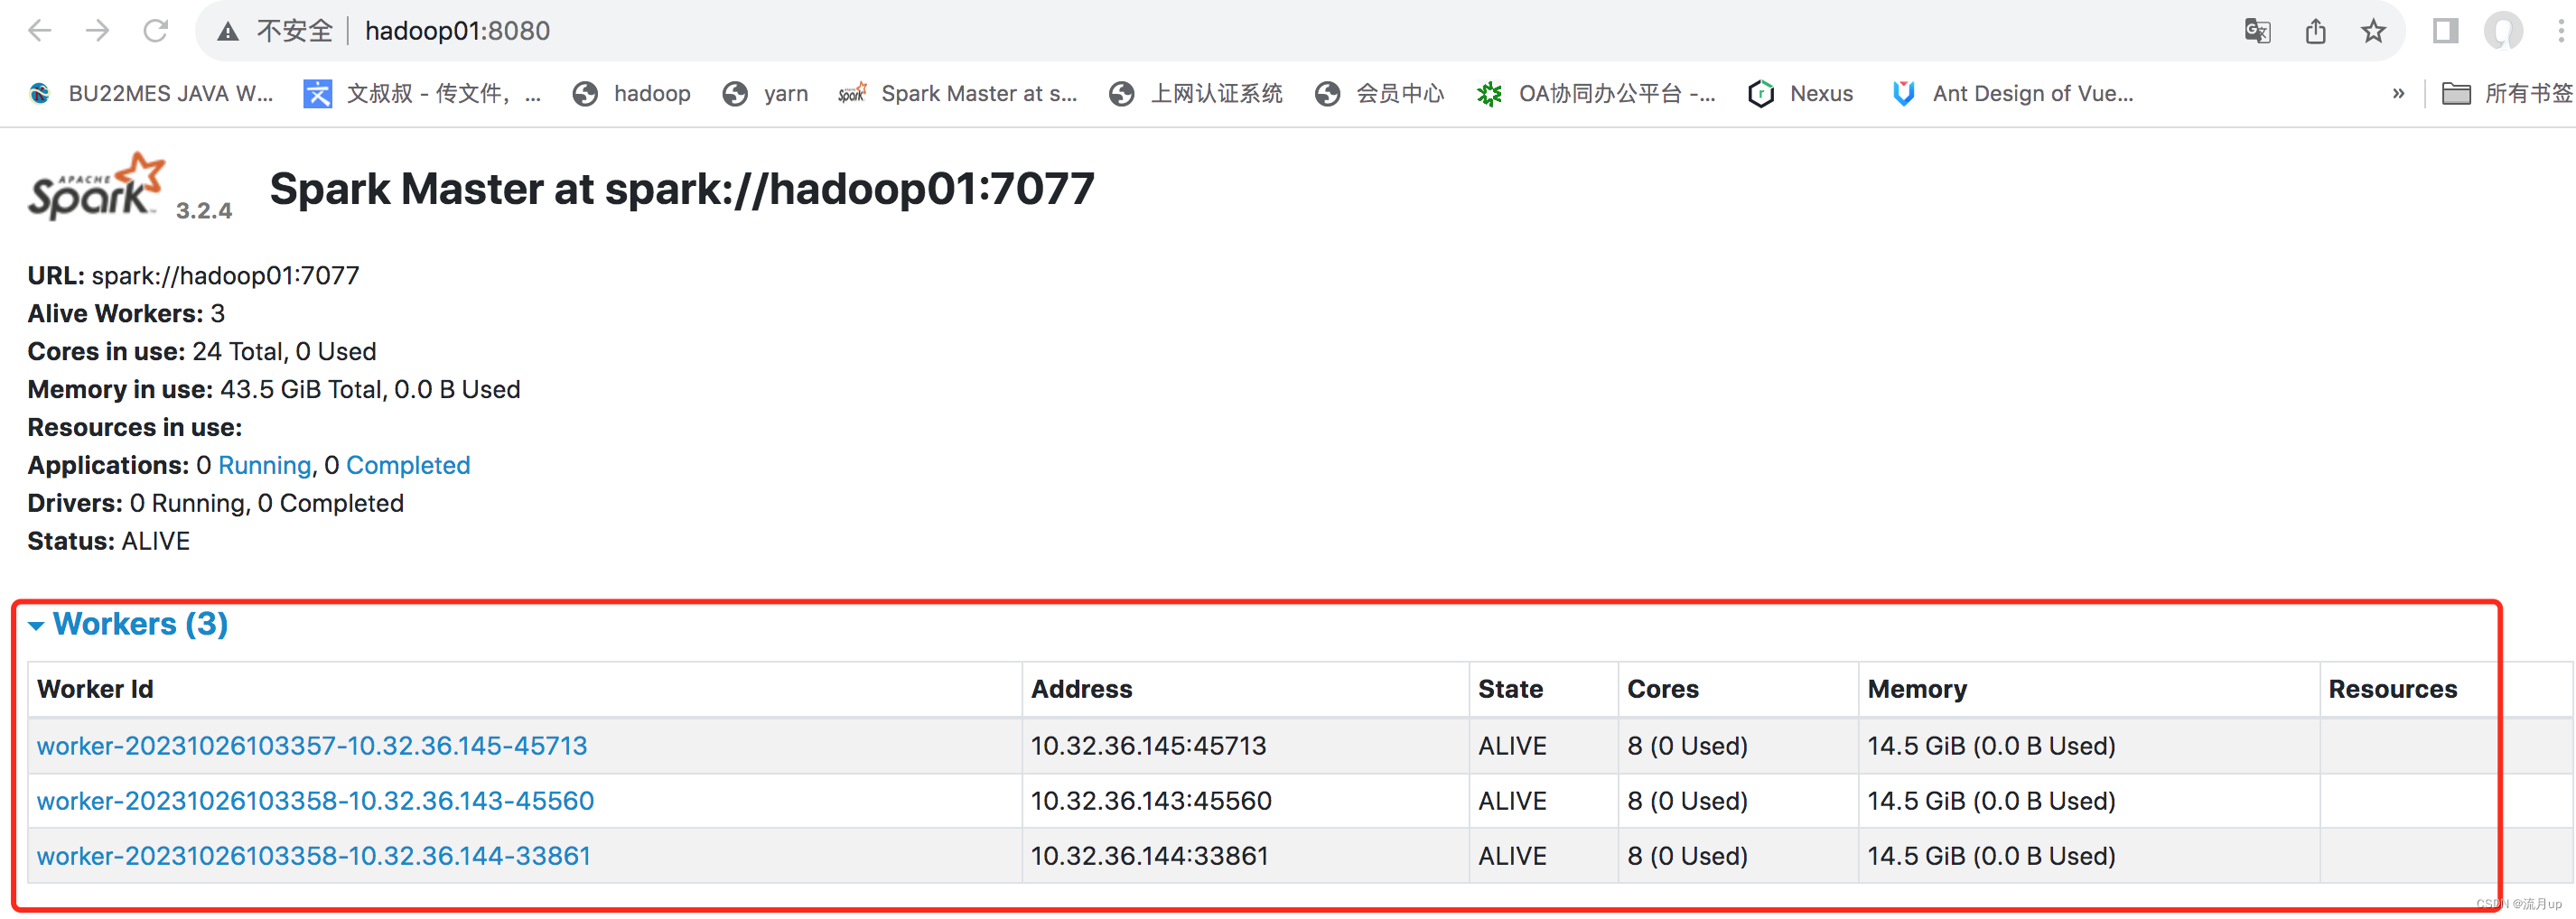Go back with the browser back arrow
This screenshot has width=2576, height=919.
coord(40,31)
